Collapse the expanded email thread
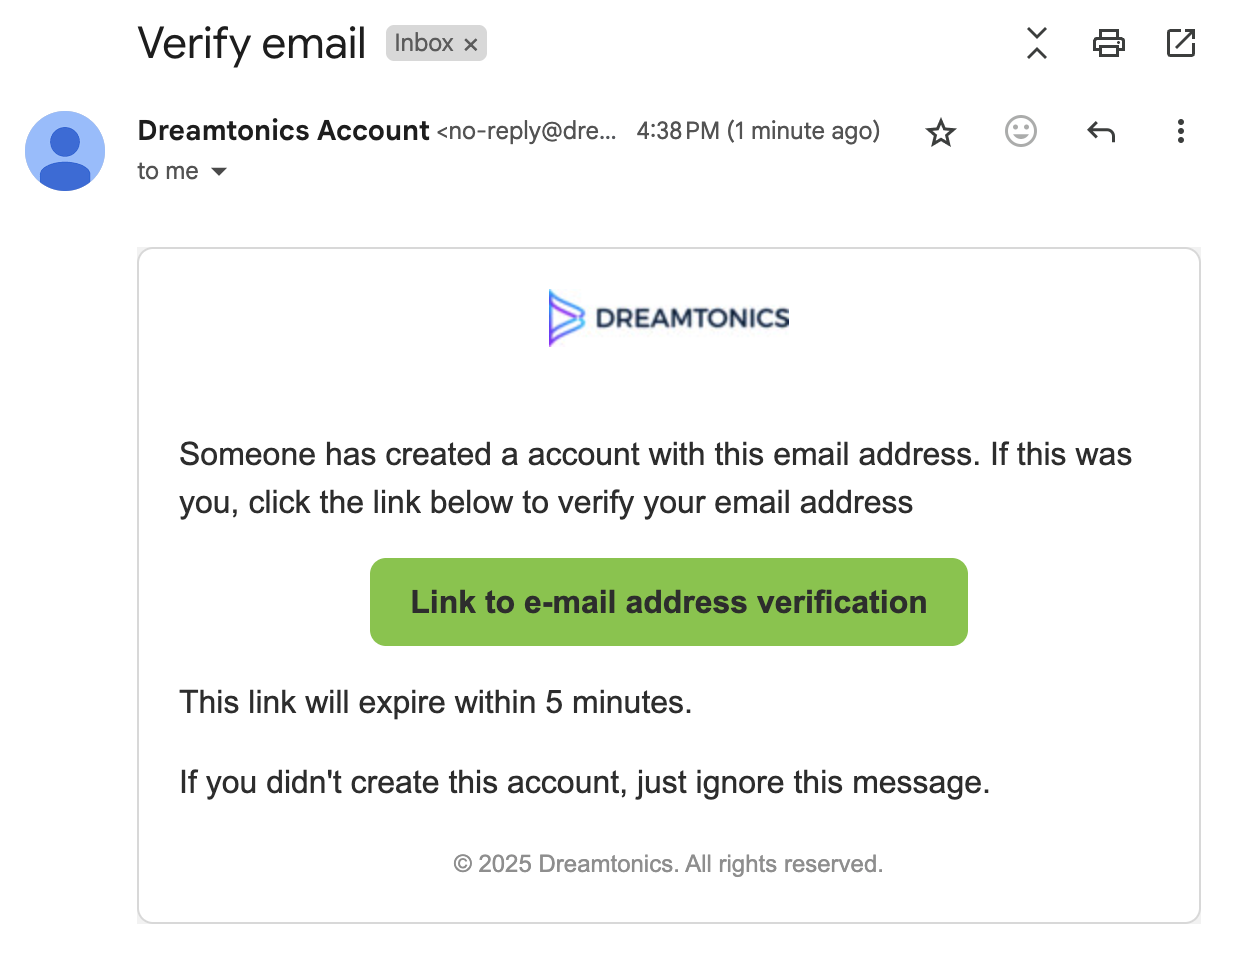Viewport: 1257px width, 975px height. (x=1036, y=43)
